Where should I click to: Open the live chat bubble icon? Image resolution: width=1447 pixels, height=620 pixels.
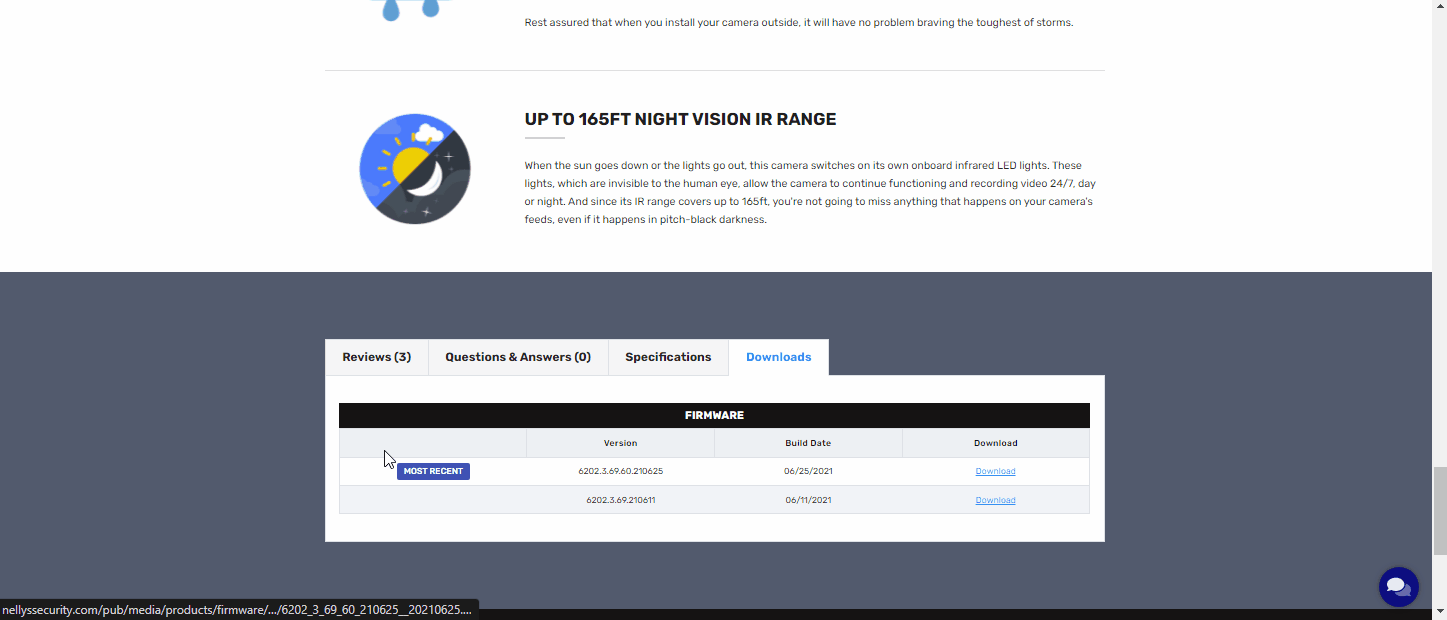click(x=1398, y=587)
